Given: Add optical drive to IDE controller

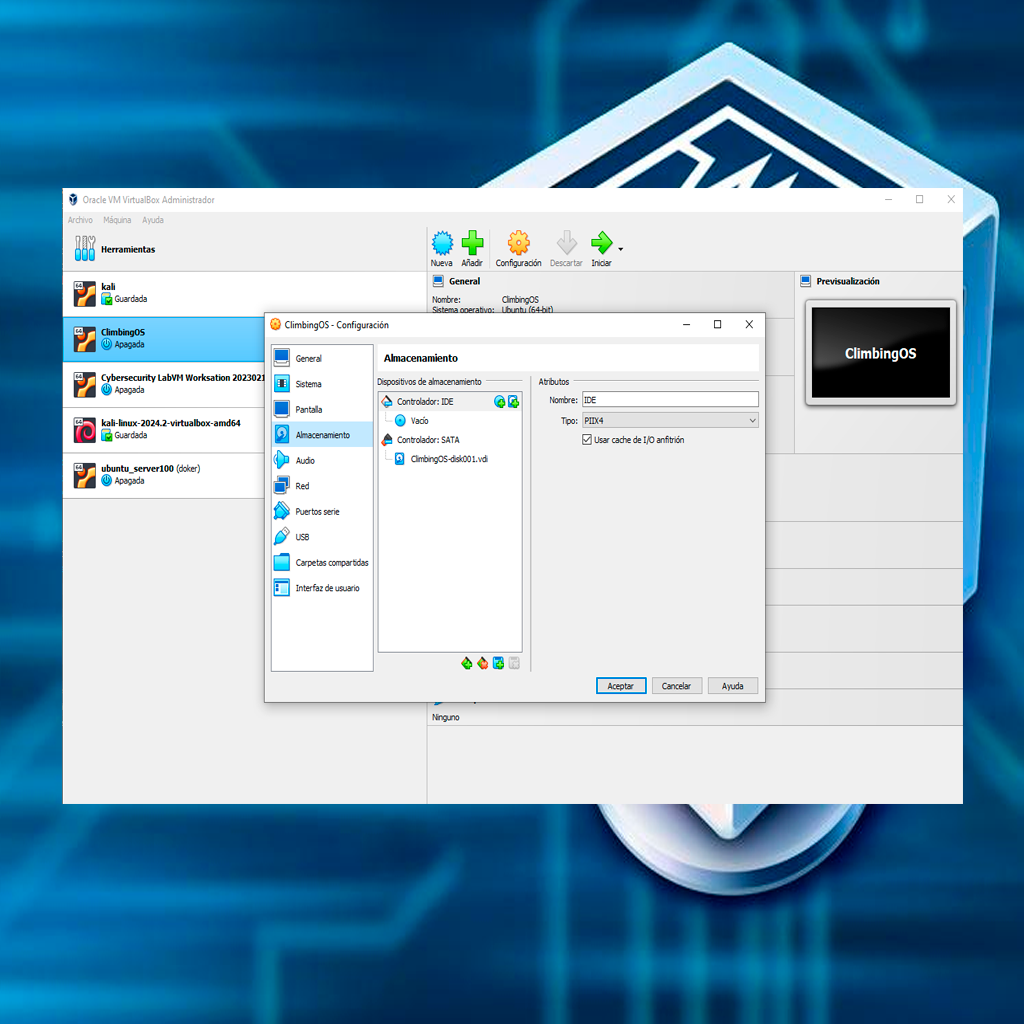Looking at the screenshot, I should point(500,402).
